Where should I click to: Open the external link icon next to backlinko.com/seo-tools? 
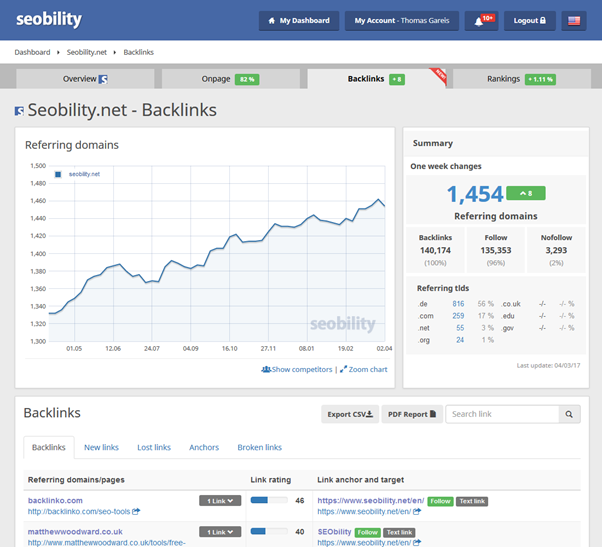click(136, 511)
